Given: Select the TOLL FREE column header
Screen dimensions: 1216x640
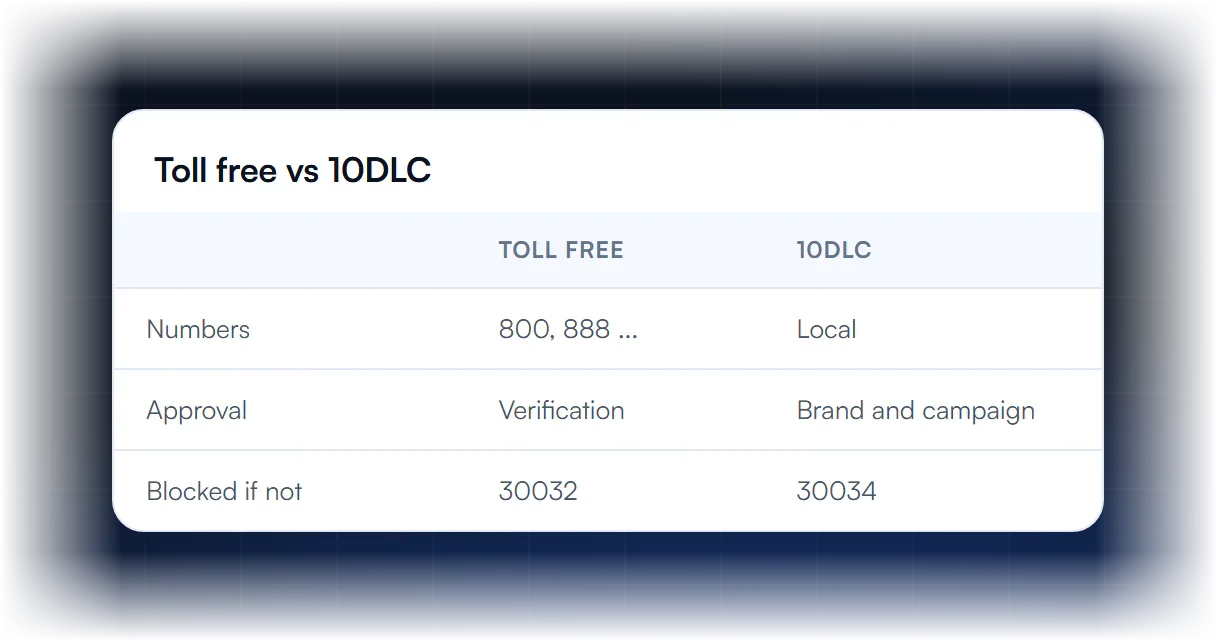Looking at the screenshot, I should pos(561,250).
